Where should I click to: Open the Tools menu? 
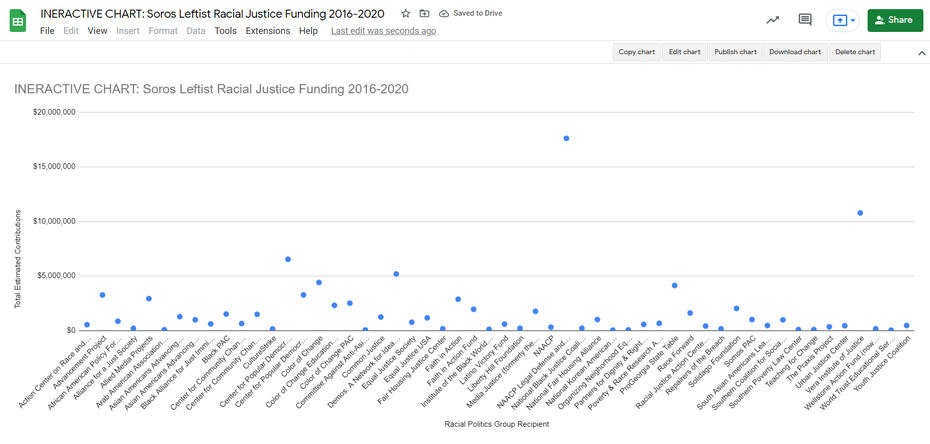225,31
